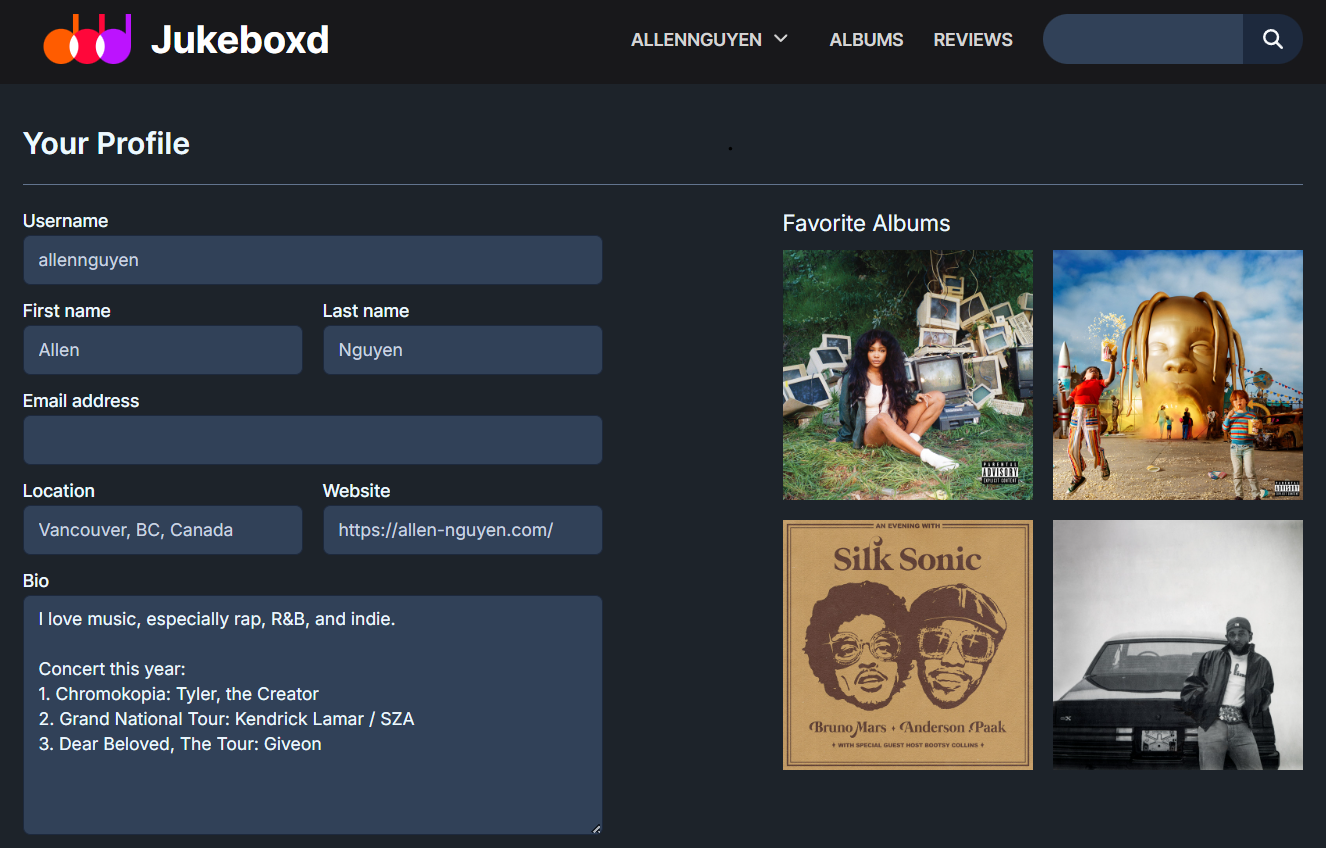
Task: Go to the Jukeboxd home title link
Action: coord(240,40)
